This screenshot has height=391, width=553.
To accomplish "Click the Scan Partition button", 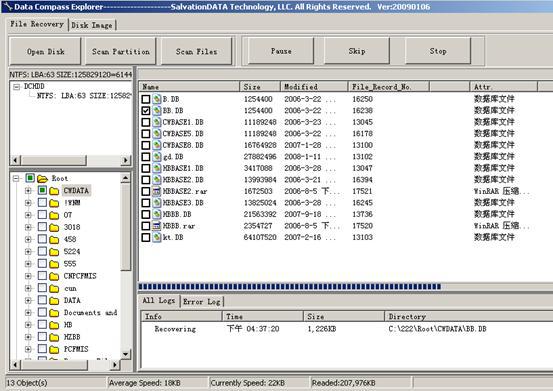I will pyautogui.click(x=121, y=51).
